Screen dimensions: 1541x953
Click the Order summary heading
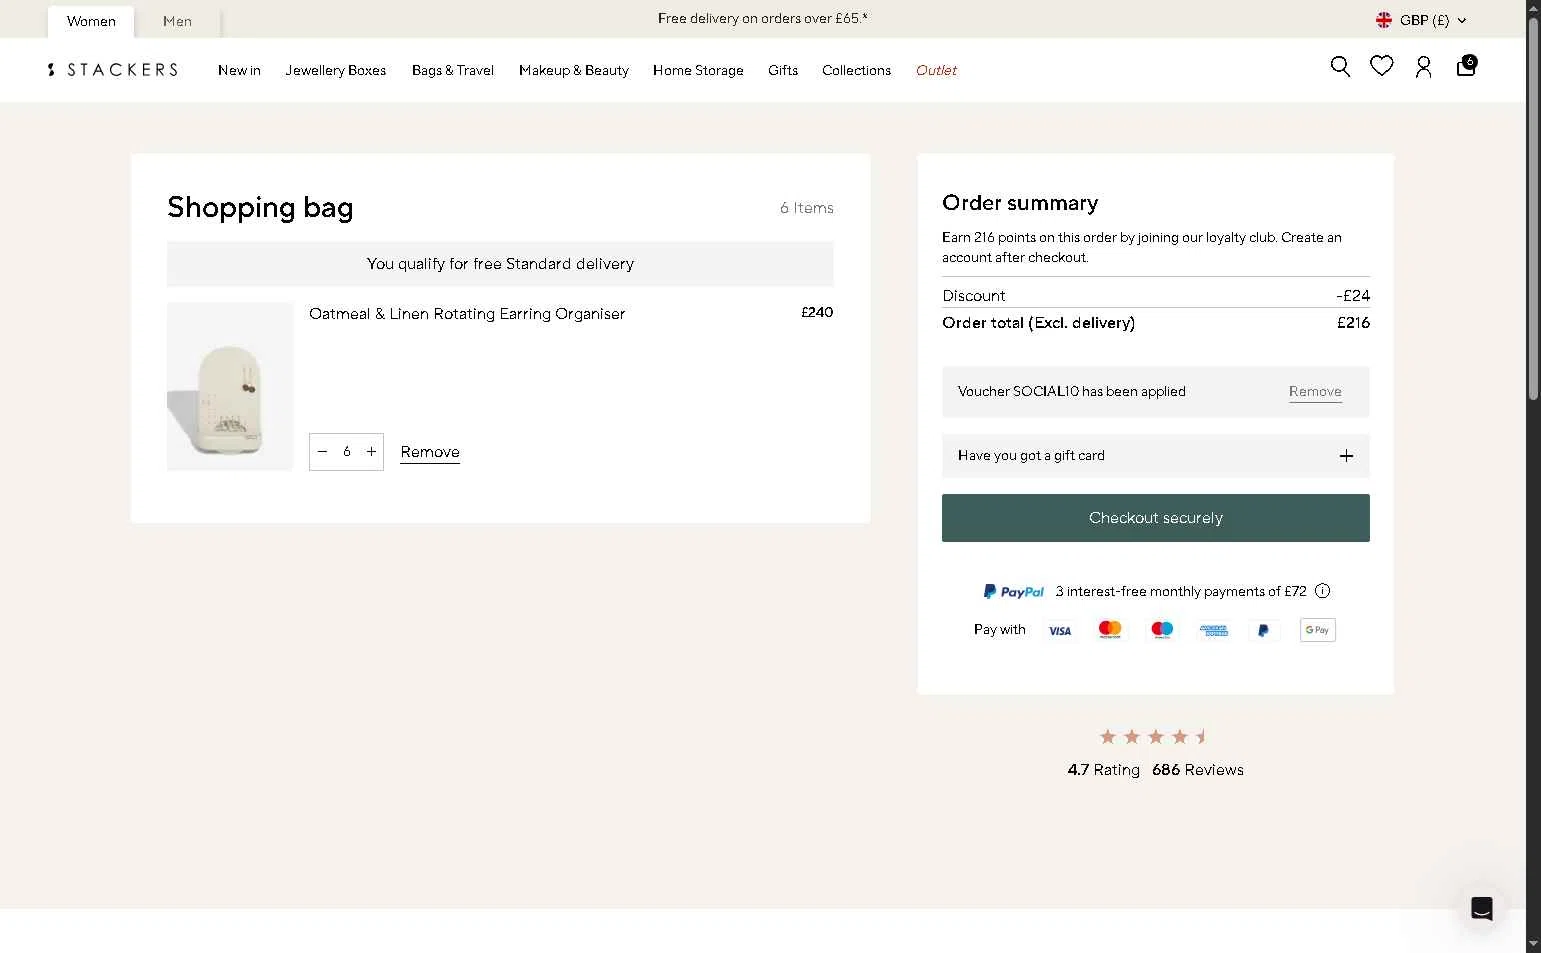pyautogui.click(x=1020, y=203)
